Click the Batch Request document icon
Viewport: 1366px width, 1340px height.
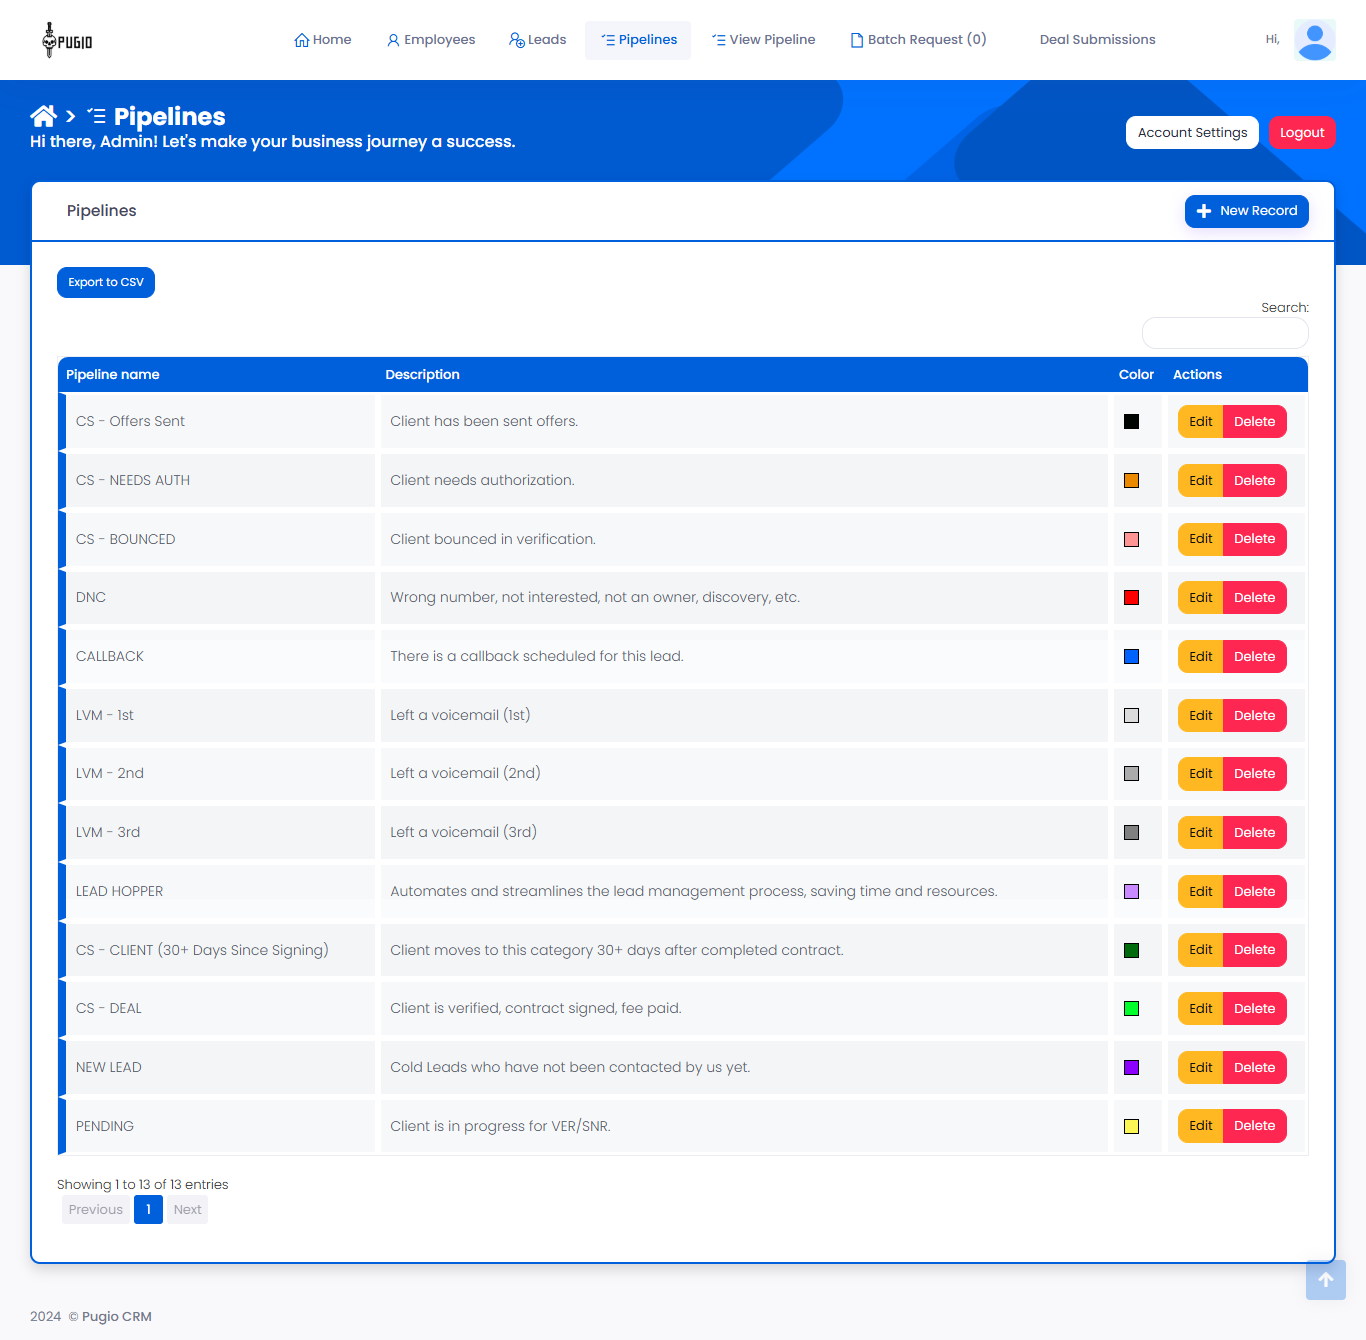coord(856,38)
